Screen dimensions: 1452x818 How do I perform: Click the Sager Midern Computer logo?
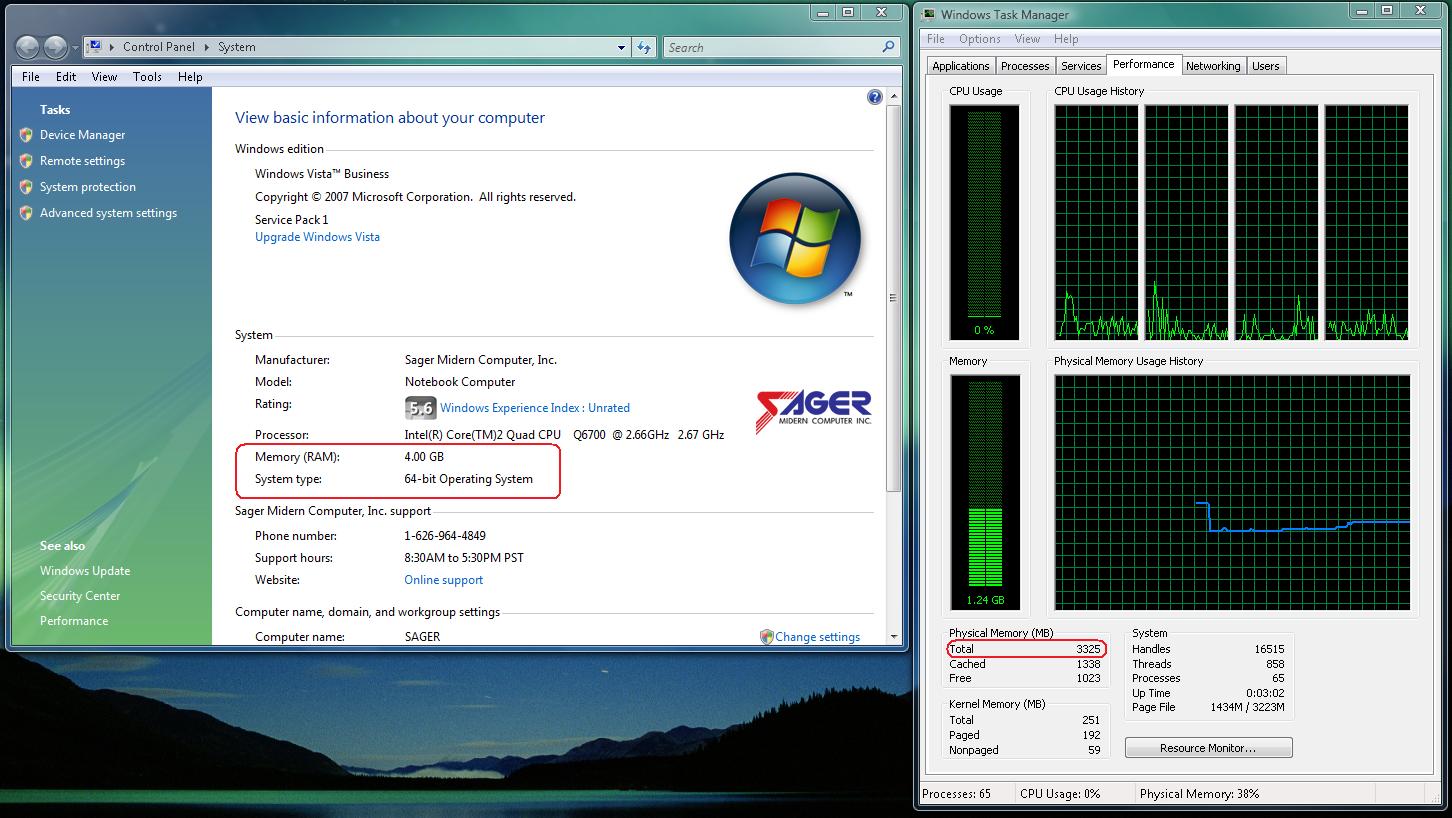click(x=814, y=410)
